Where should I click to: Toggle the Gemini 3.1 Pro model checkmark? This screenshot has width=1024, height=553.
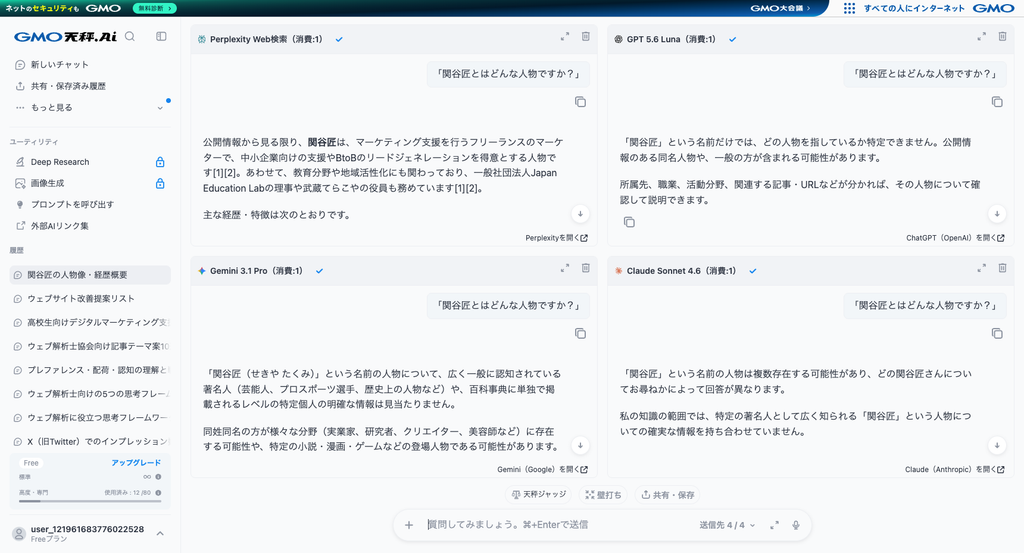point(319,271)
